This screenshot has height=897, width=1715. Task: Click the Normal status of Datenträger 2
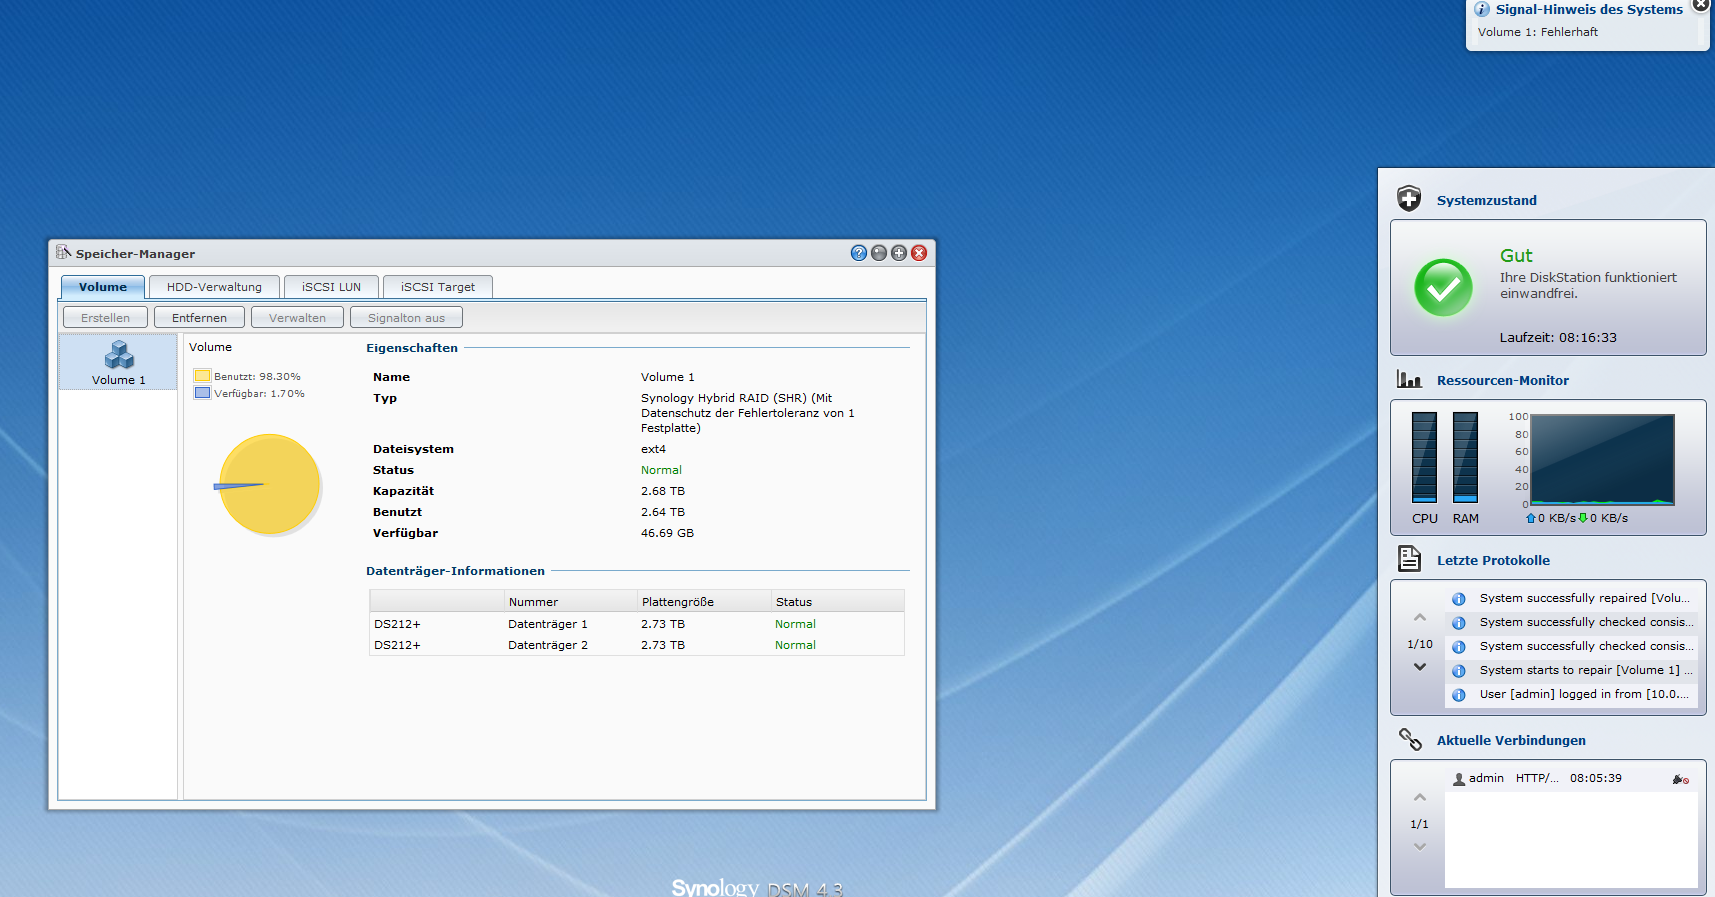[x=795, y=645]
